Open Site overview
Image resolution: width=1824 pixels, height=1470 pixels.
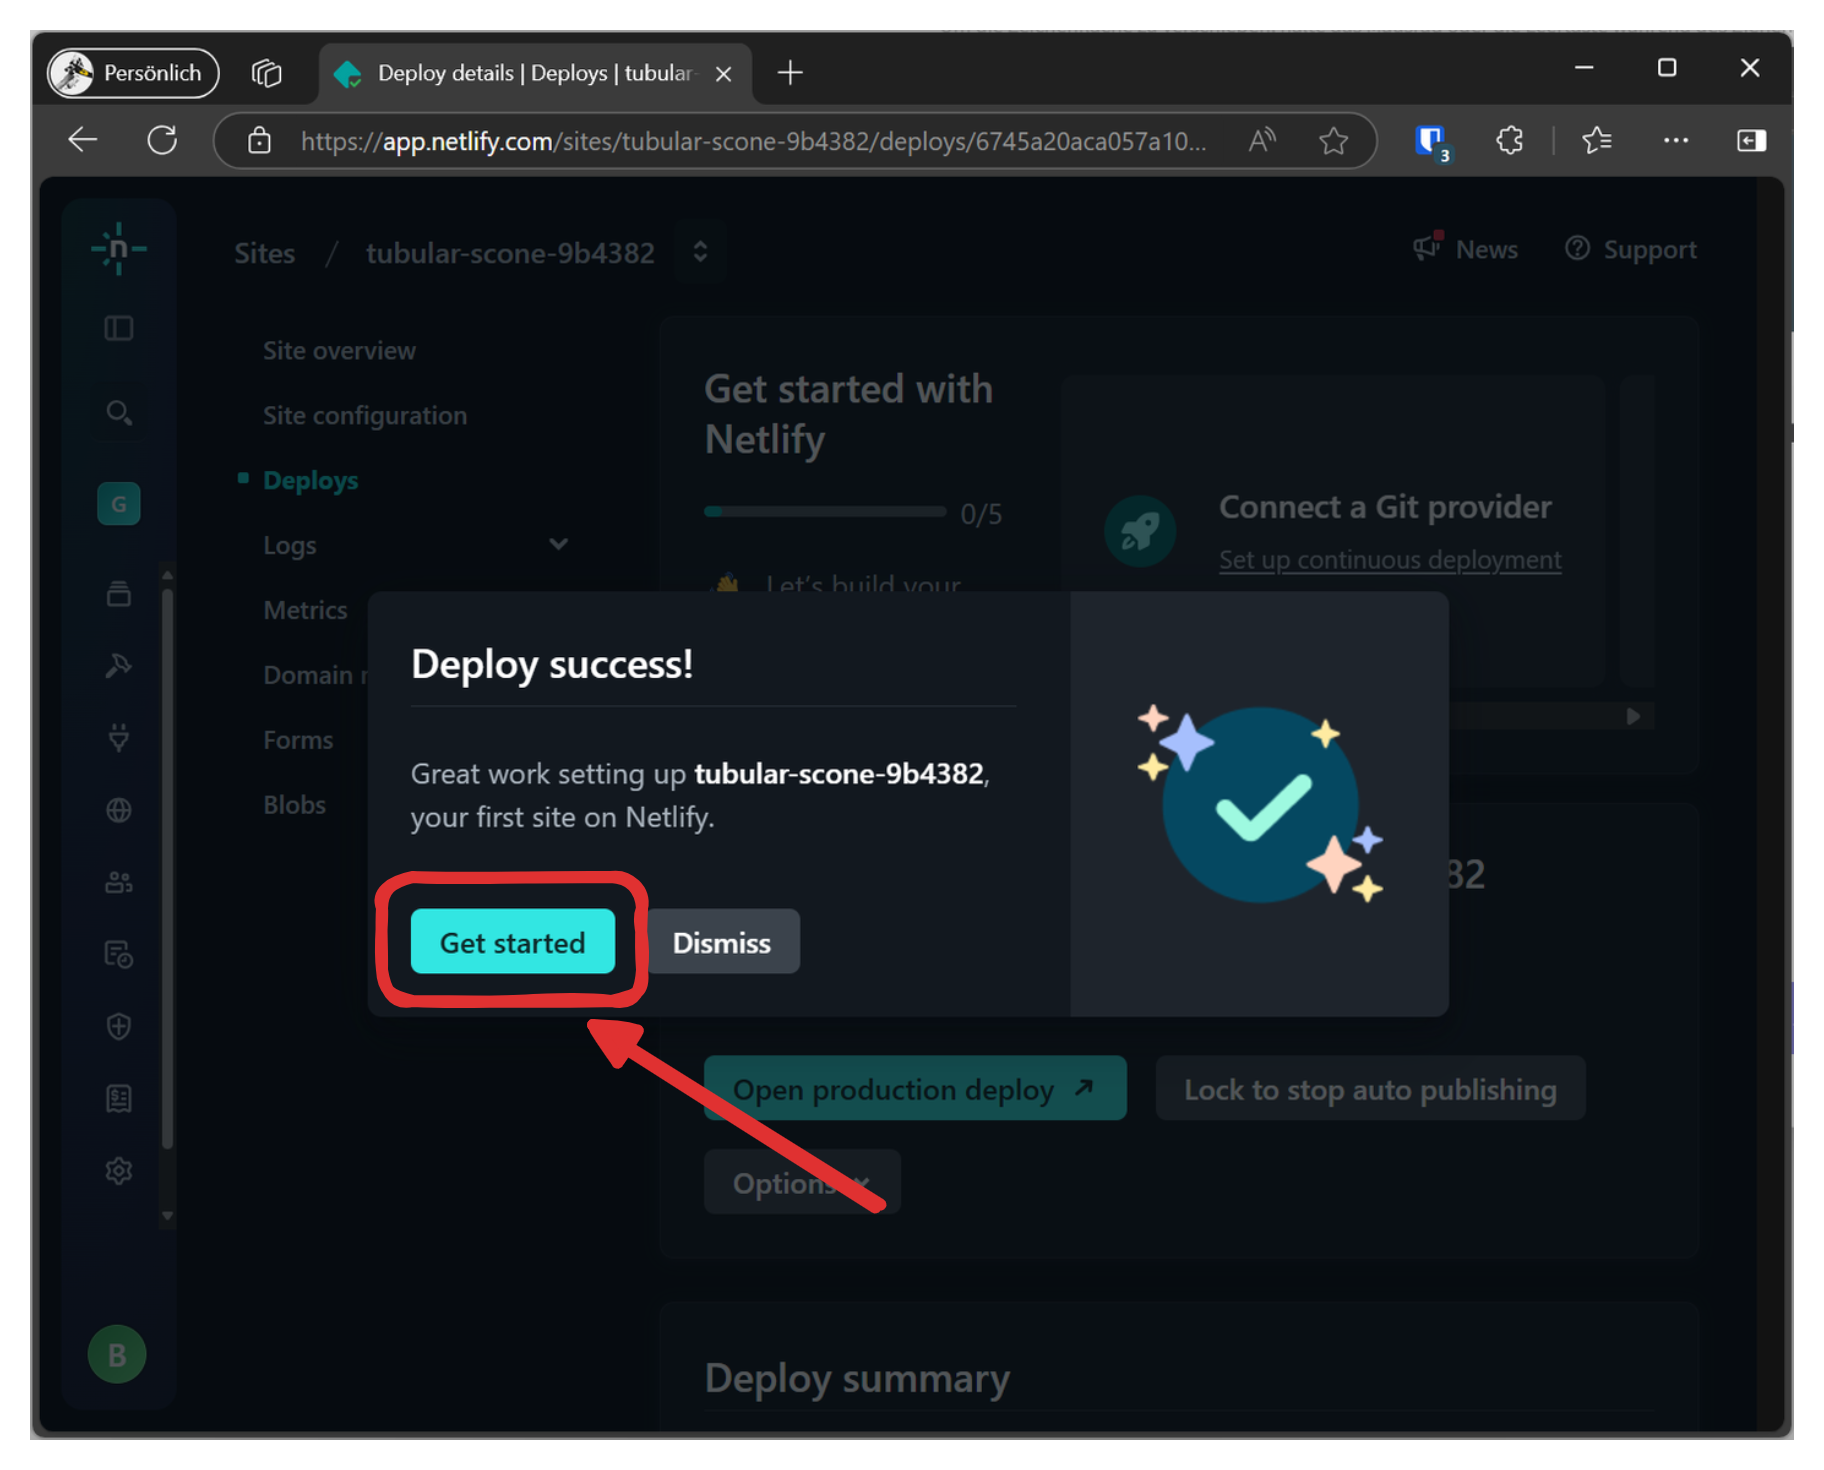339,351
